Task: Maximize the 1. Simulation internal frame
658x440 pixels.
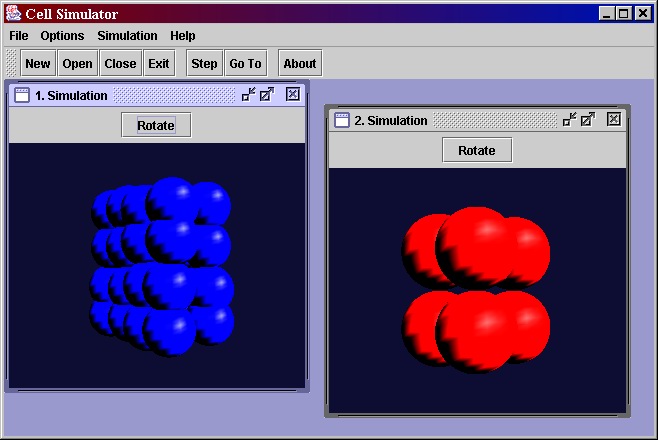Action: (267, 95)
